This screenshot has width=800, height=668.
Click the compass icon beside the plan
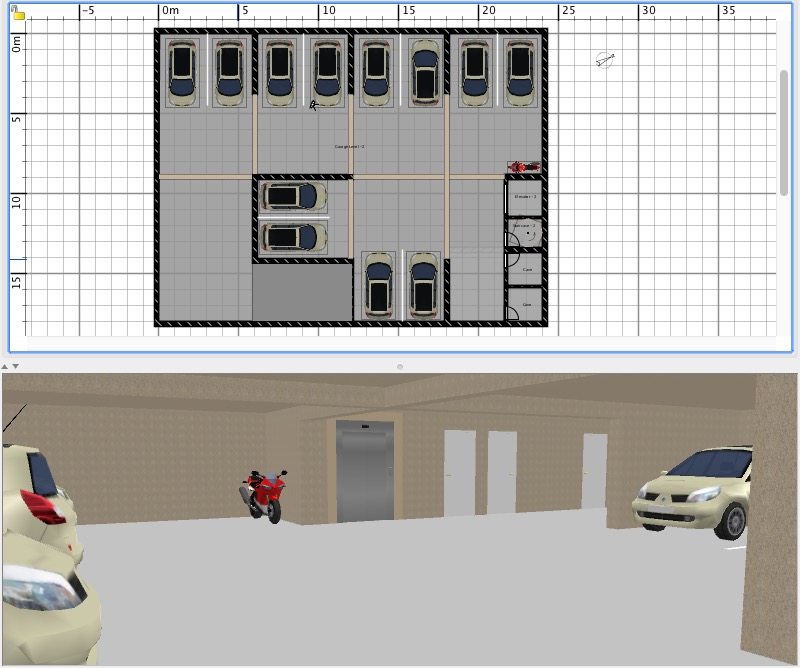604,60
